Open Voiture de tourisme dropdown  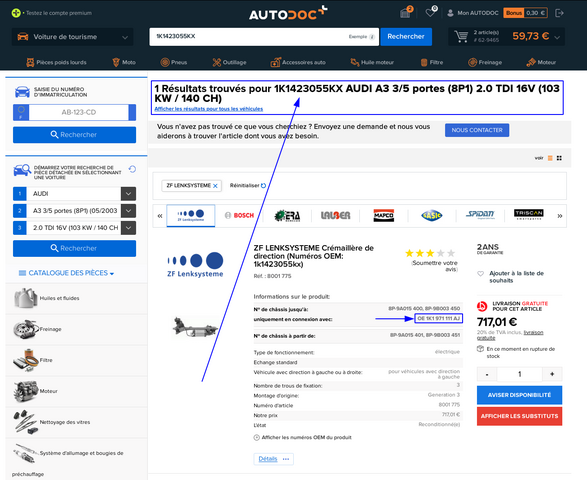click(x=72, y=37)
